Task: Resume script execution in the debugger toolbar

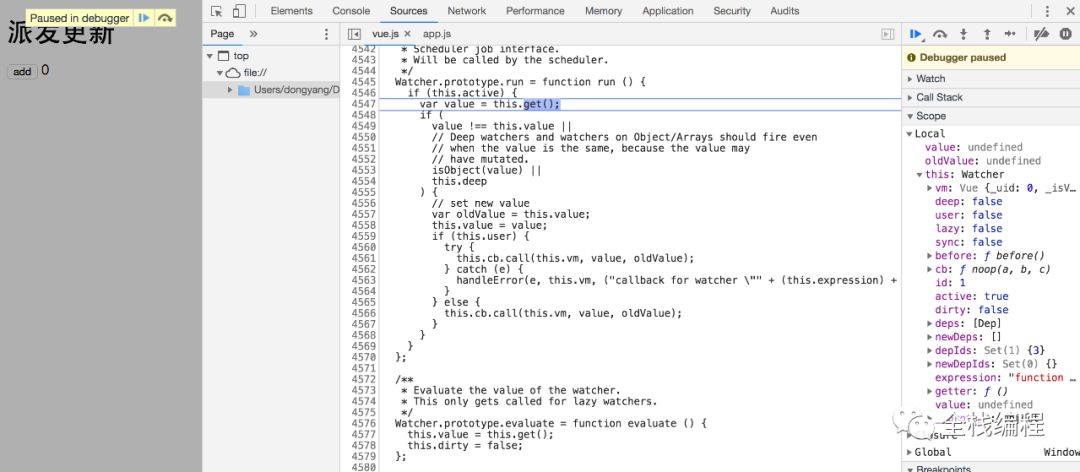Action: click(916, 34)
